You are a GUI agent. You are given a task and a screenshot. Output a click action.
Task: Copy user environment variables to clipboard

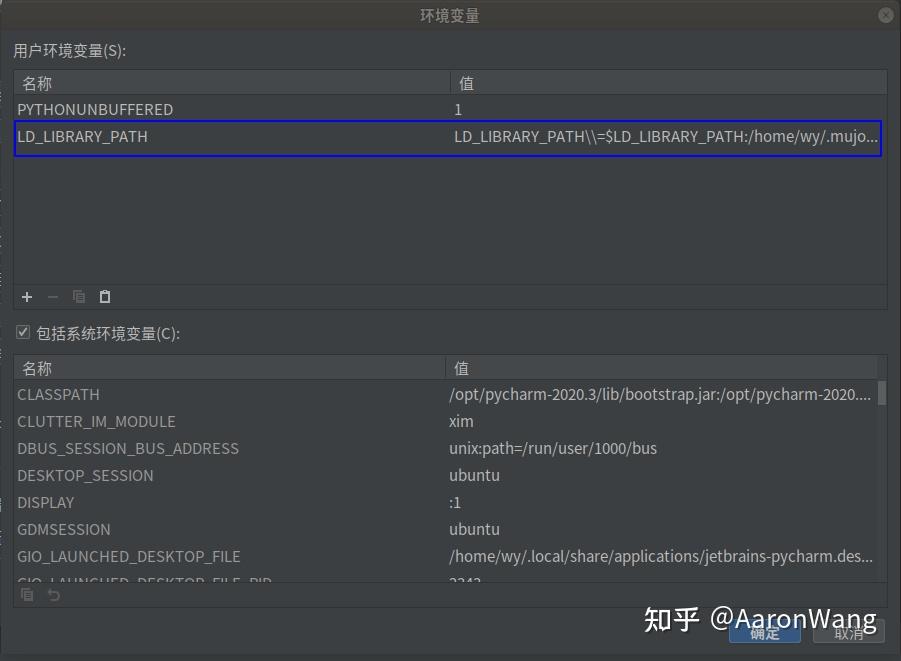coord(78,296)
